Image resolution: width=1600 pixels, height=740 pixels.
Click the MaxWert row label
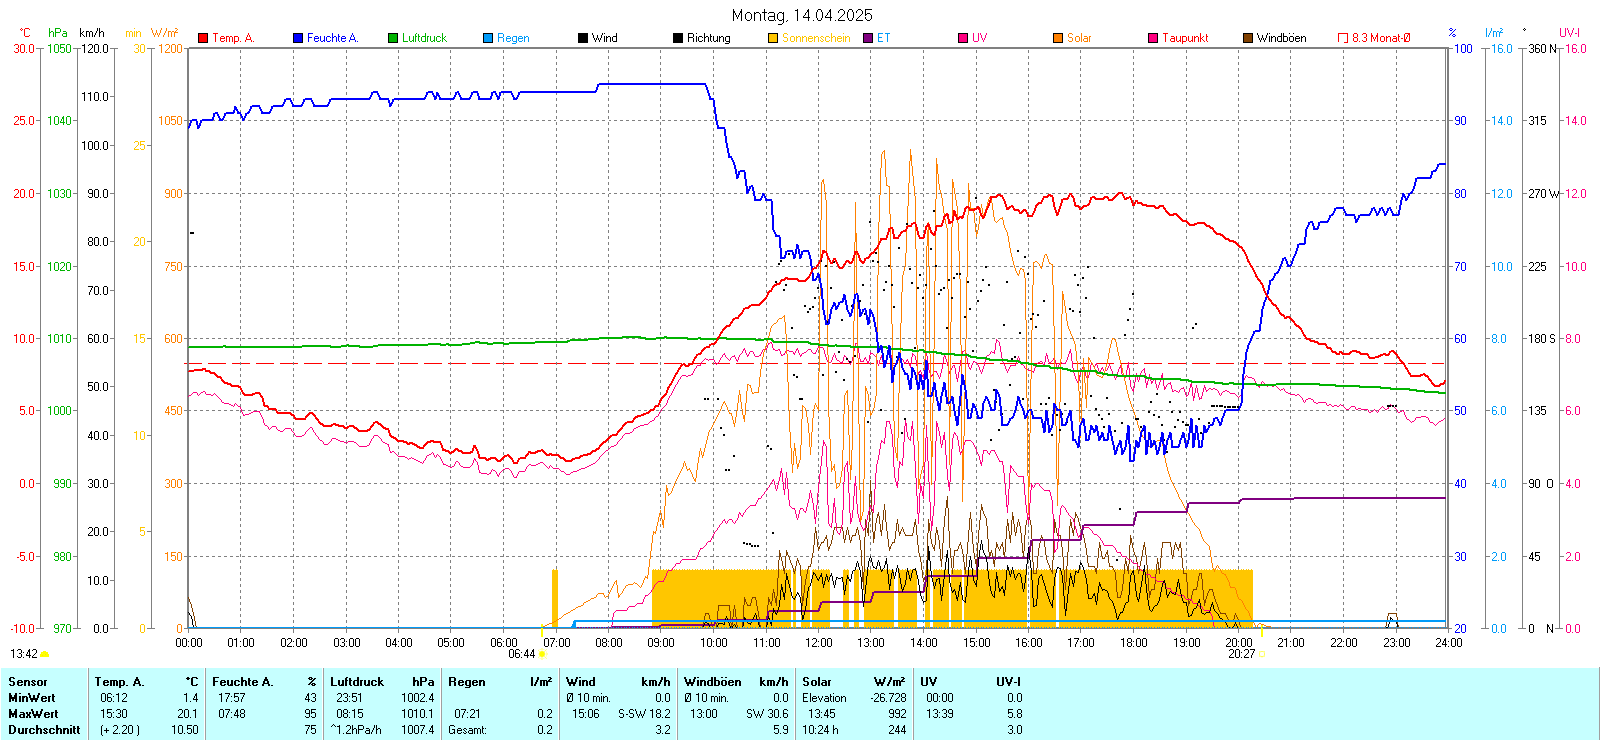[33, 714]
